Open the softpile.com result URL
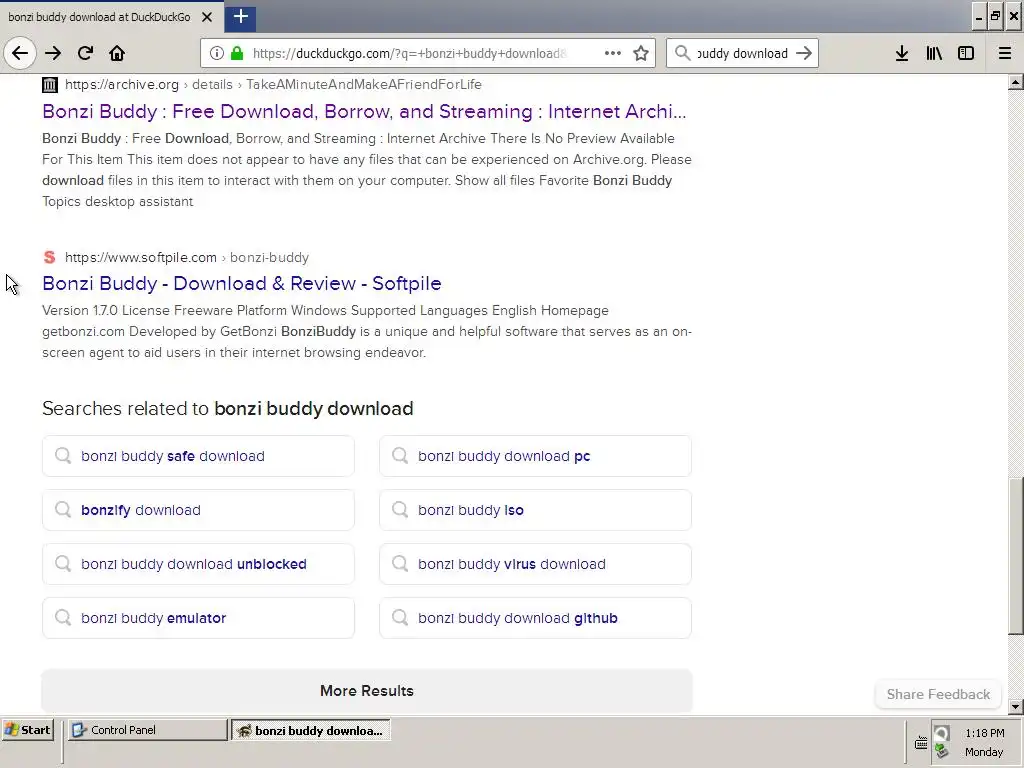 [187, 257]
